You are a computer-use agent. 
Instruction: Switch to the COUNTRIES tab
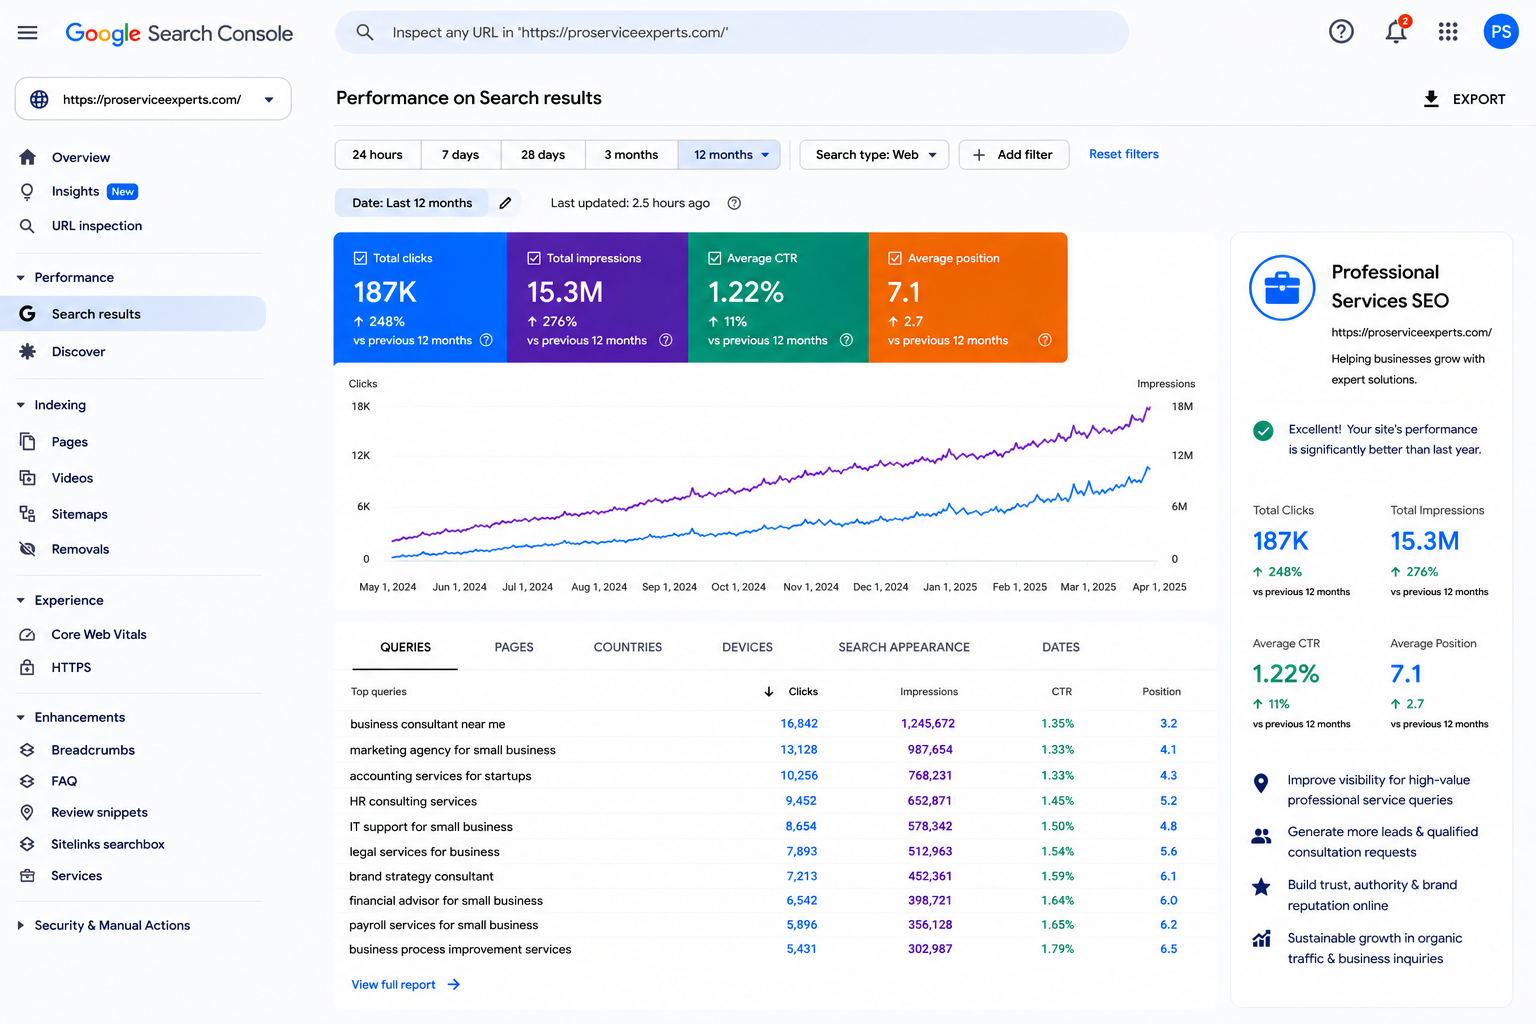click(628, 647)
